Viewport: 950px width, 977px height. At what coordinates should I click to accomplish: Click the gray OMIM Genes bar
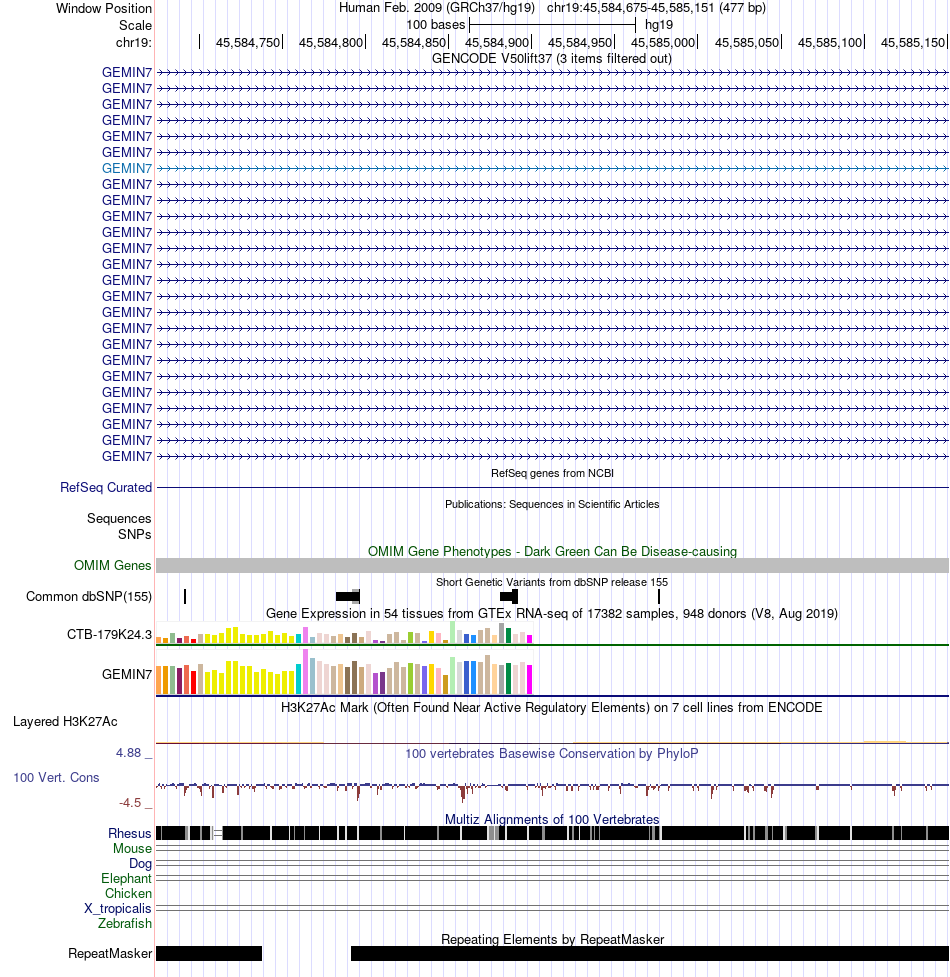click(x=552, y=565)
